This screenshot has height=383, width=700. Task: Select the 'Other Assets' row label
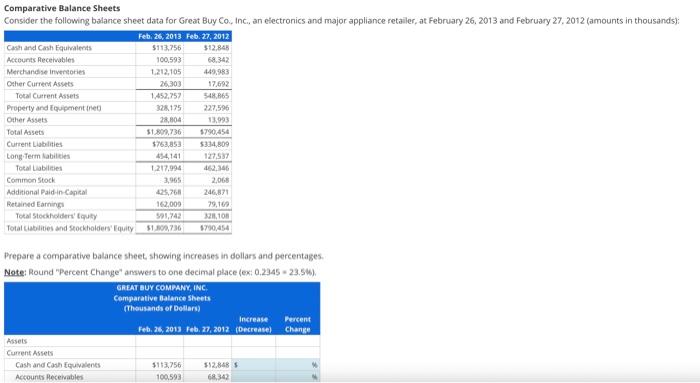pos(27,120)
